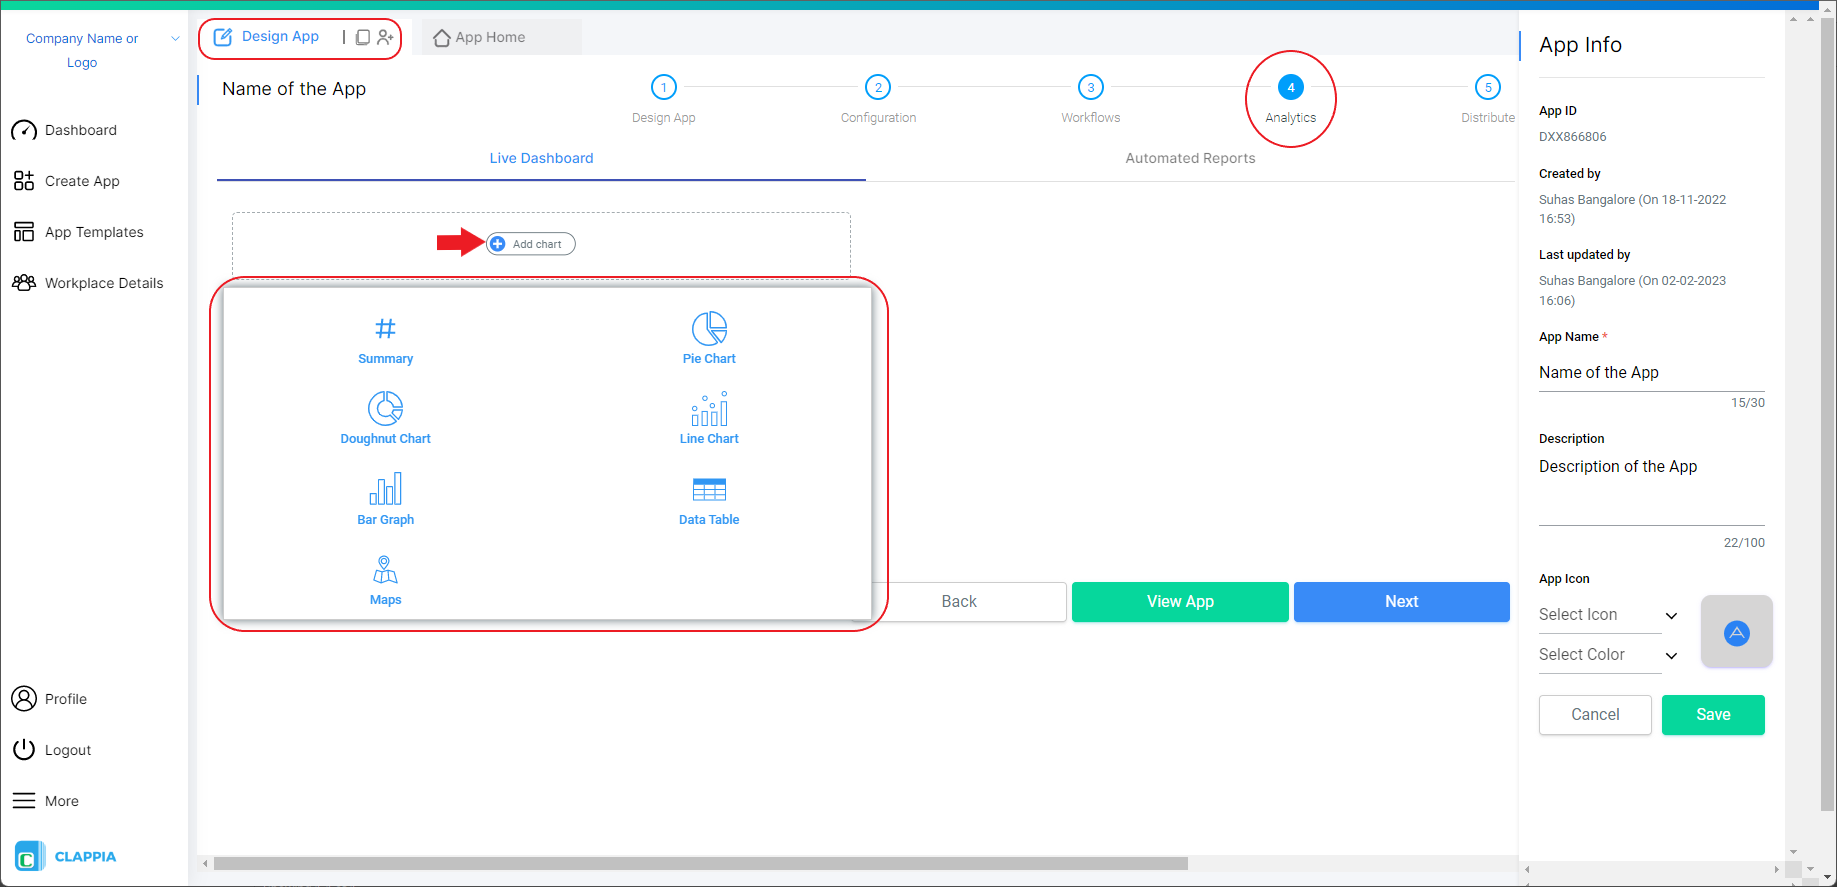Click the Add chart button label

click(537, 244)
